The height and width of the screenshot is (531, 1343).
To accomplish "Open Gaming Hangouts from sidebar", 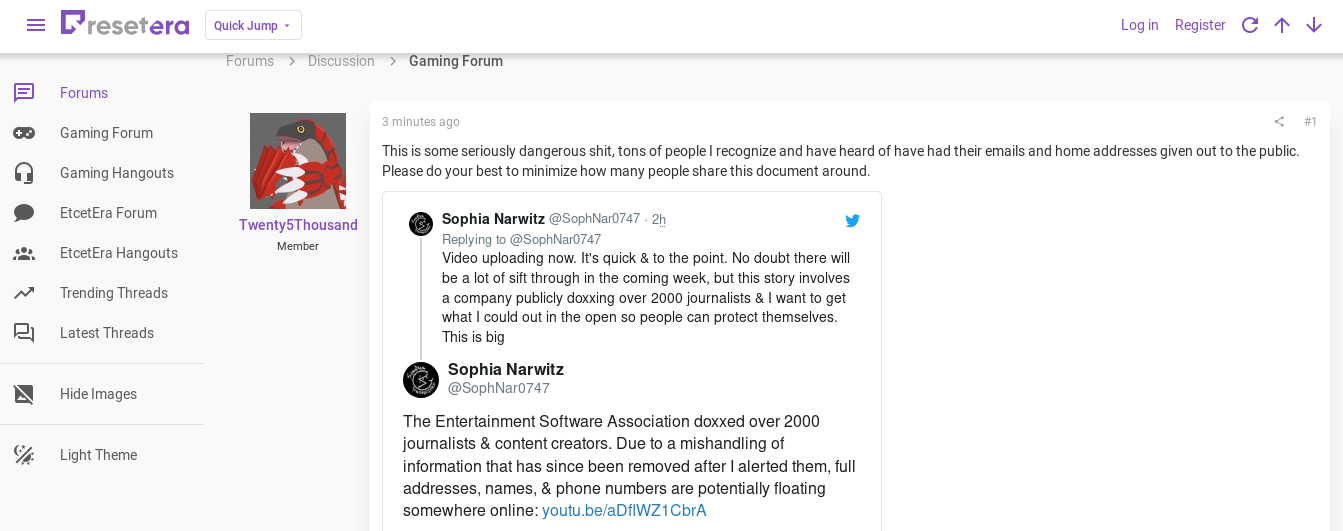I will tap(117, 173).
